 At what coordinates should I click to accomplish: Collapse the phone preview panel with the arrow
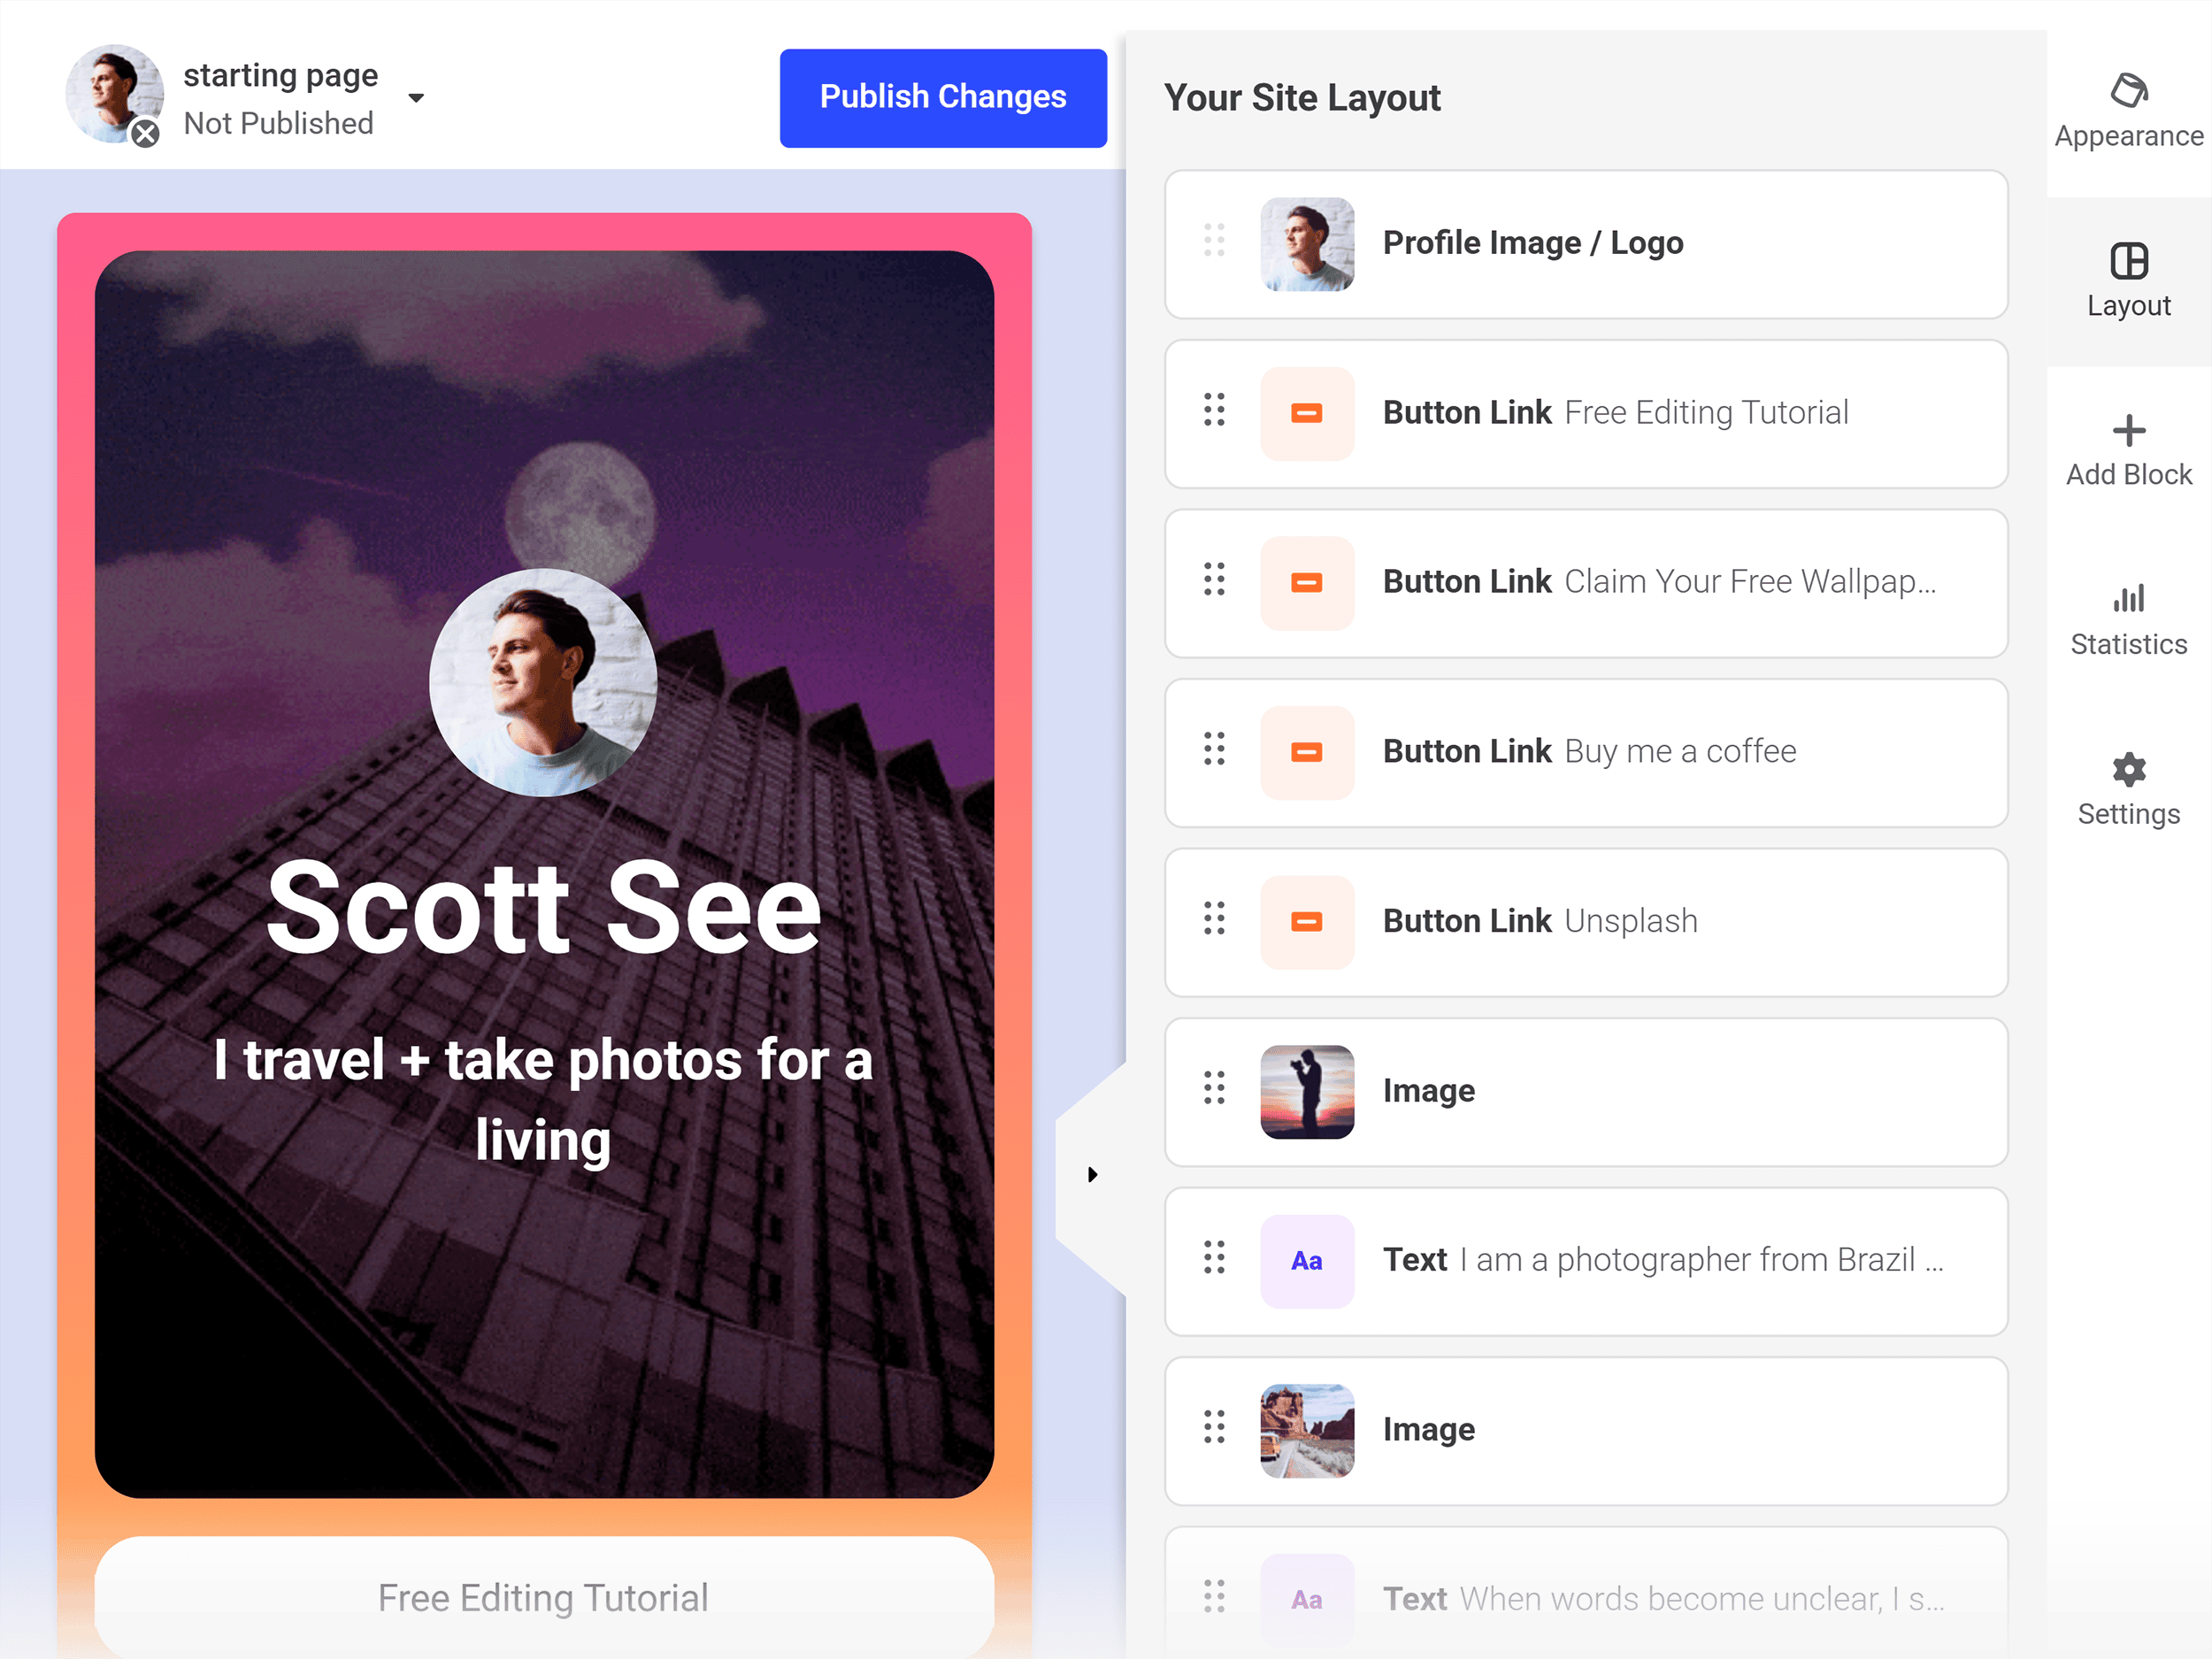coord(1091,1174)
